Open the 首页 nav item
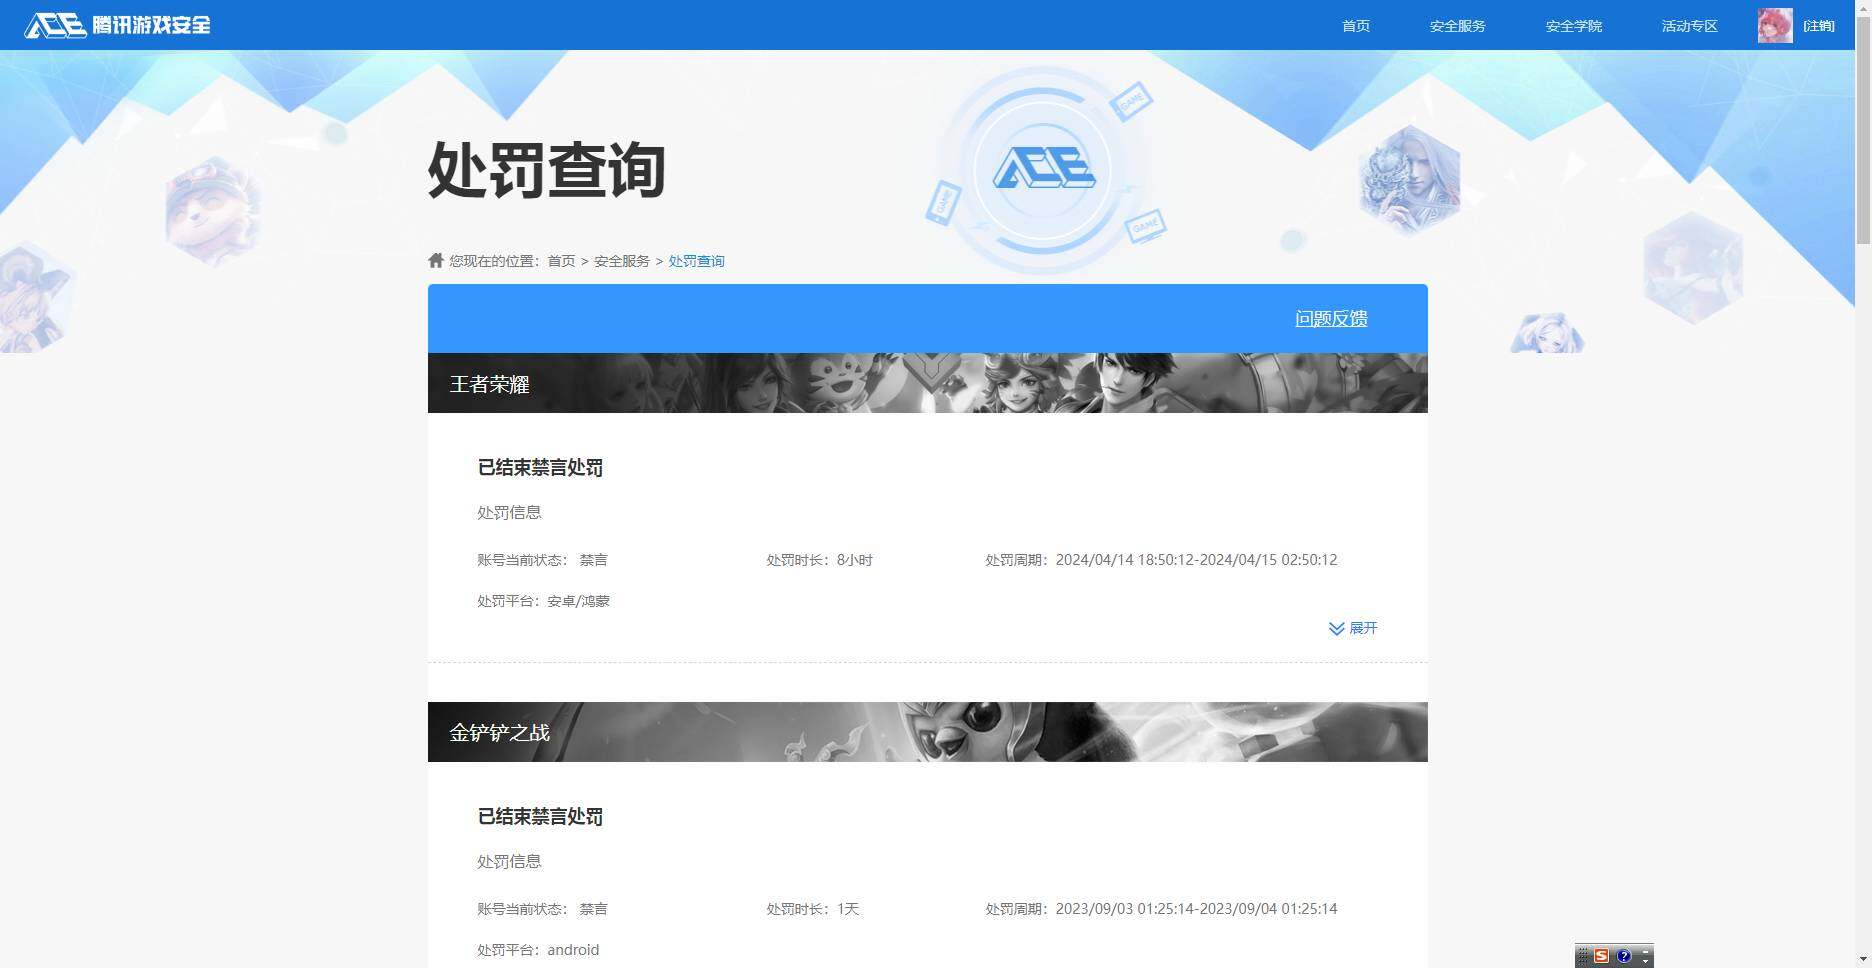Viewport: 1872px width, 968px height. click(1356, 26)
